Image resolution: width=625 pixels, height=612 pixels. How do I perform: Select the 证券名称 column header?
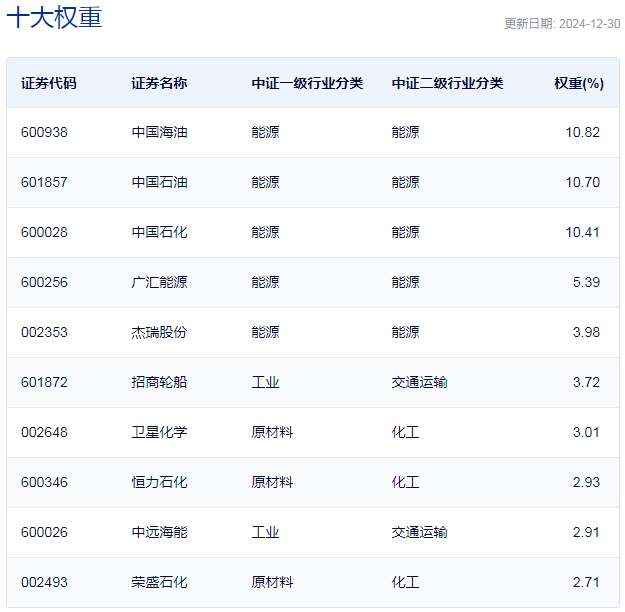159,83
